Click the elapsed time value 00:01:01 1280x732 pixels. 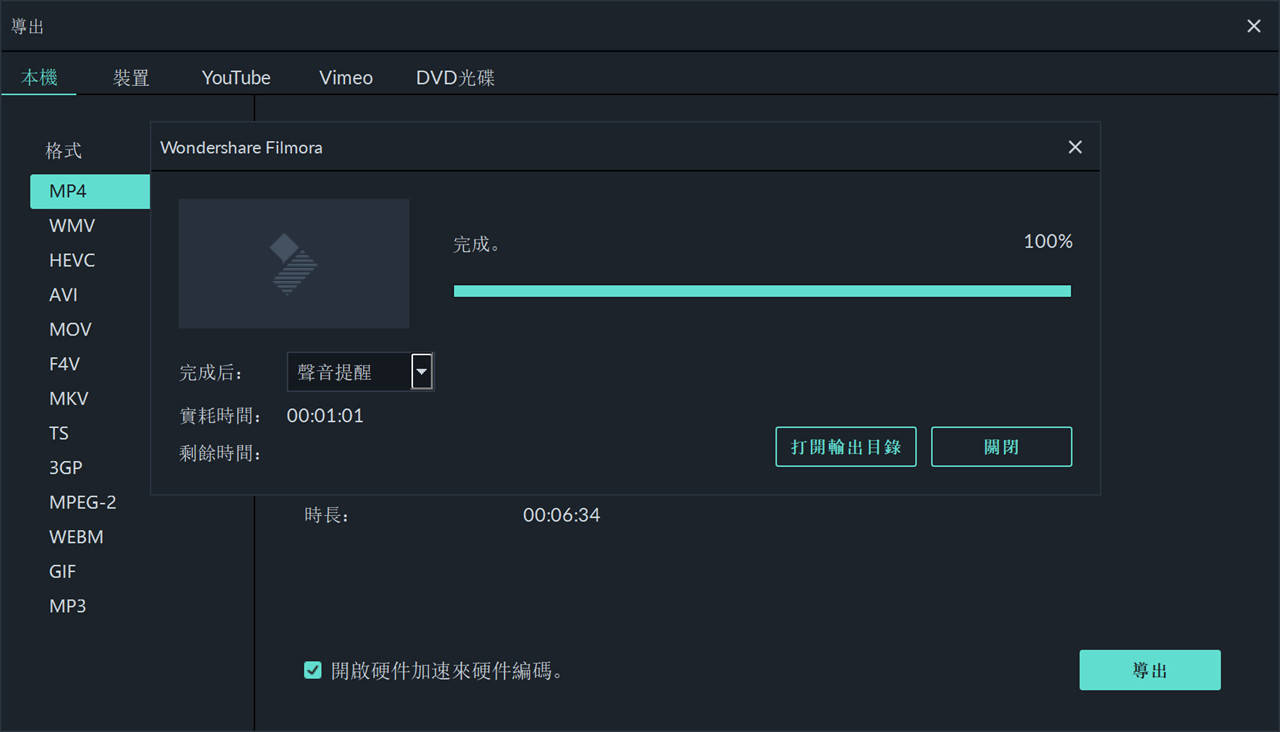click(325, 416)
